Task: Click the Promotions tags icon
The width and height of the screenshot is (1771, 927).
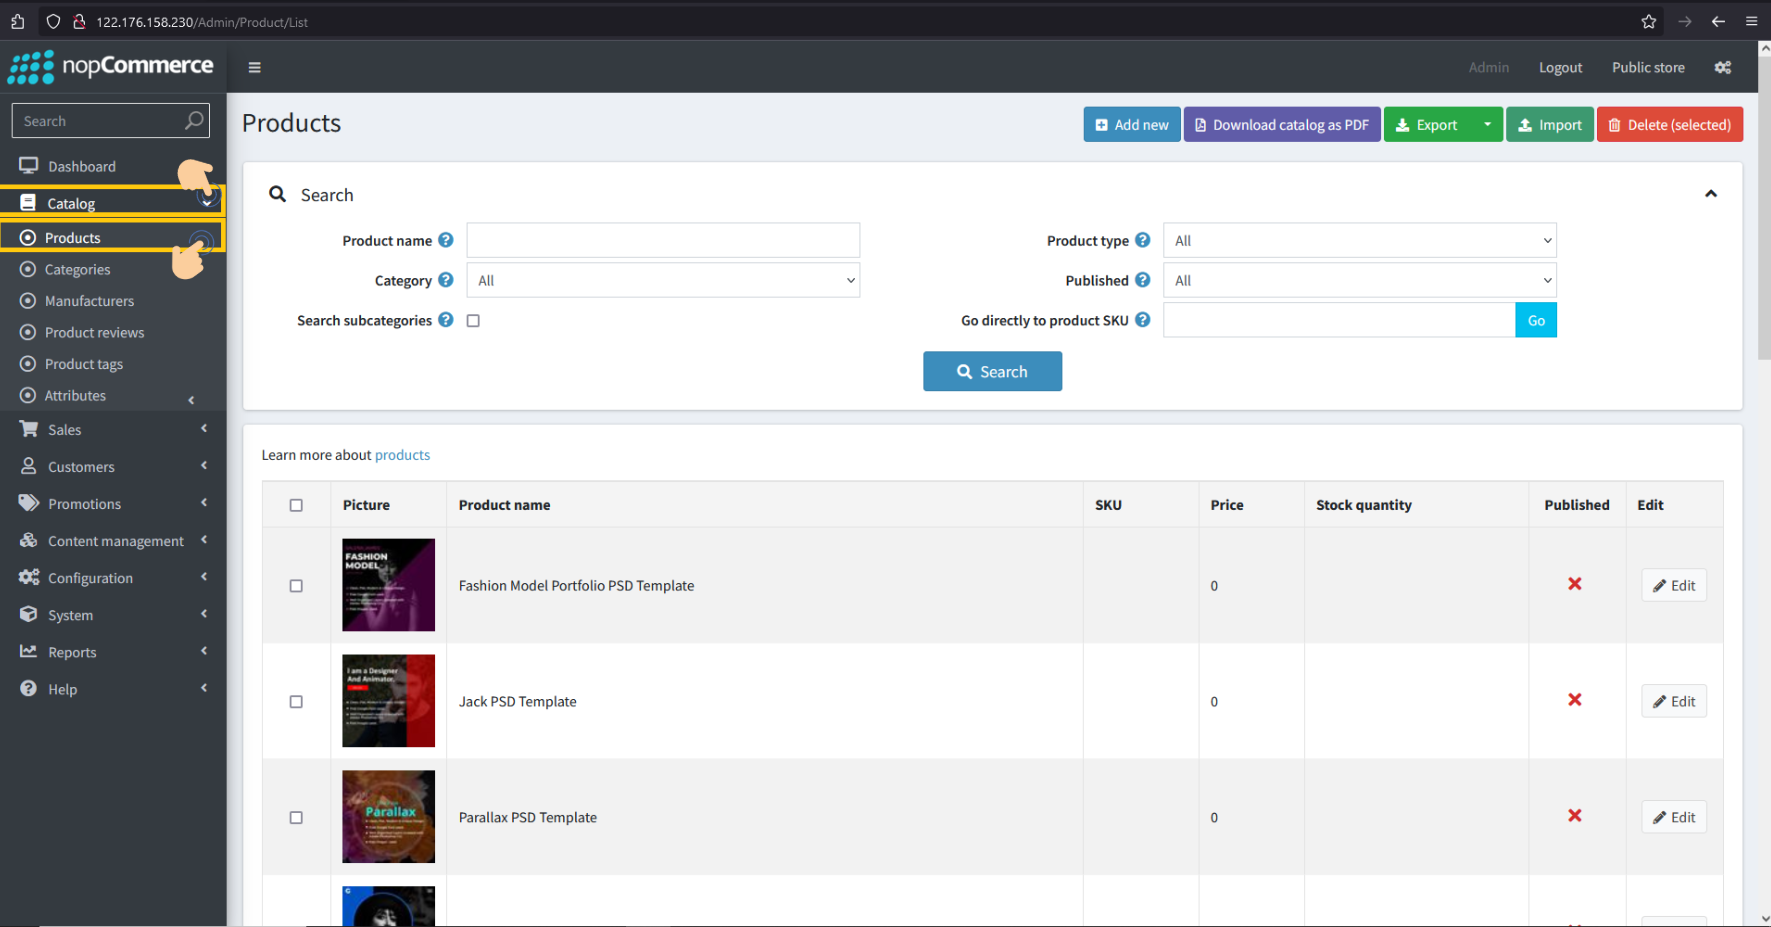Action: coord(29,503)
